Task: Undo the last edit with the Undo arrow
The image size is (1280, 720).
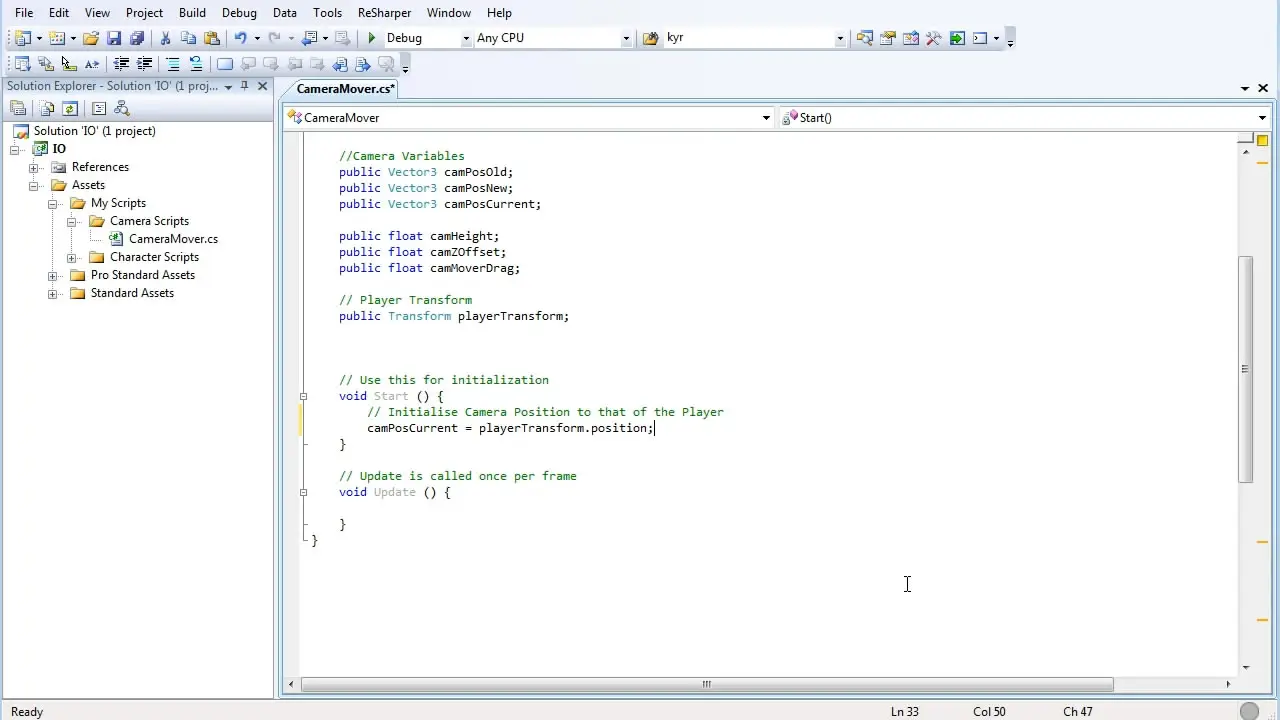Action: point(240,38)
